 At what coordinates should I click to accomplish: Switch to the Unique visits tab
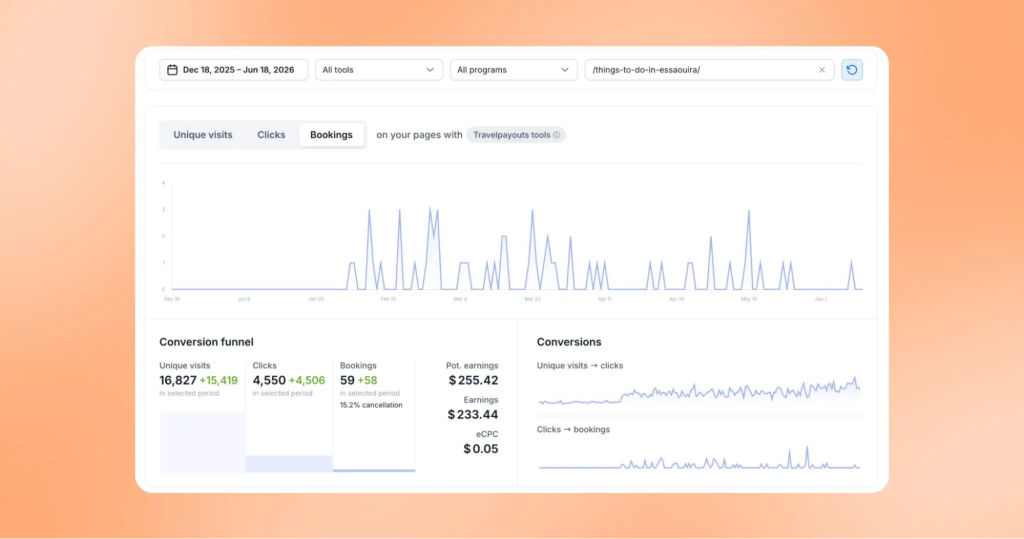202,135
